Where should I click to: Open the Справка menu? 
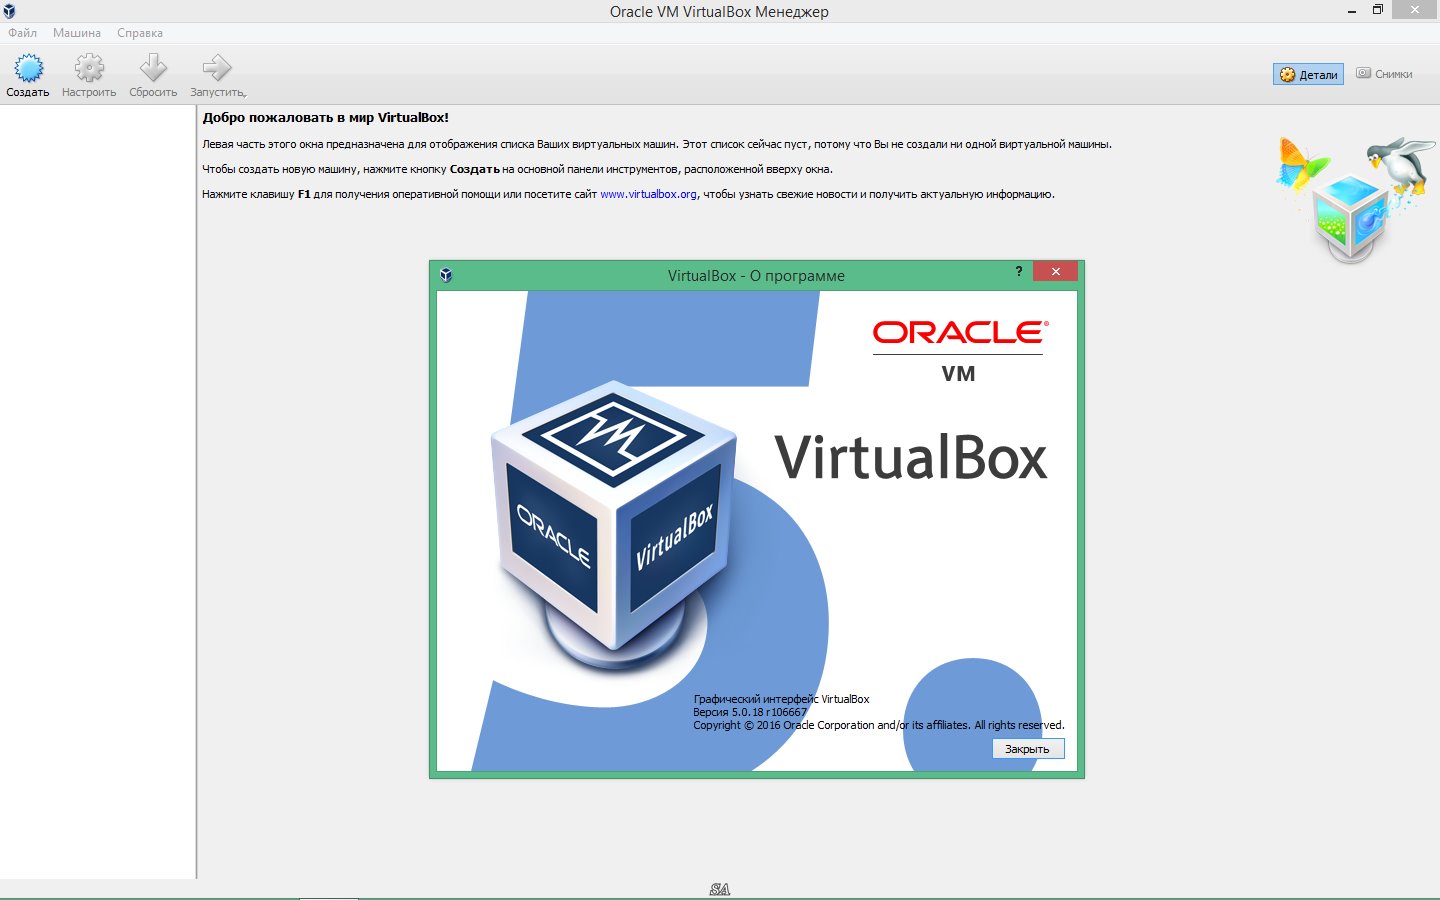[140, 33]
